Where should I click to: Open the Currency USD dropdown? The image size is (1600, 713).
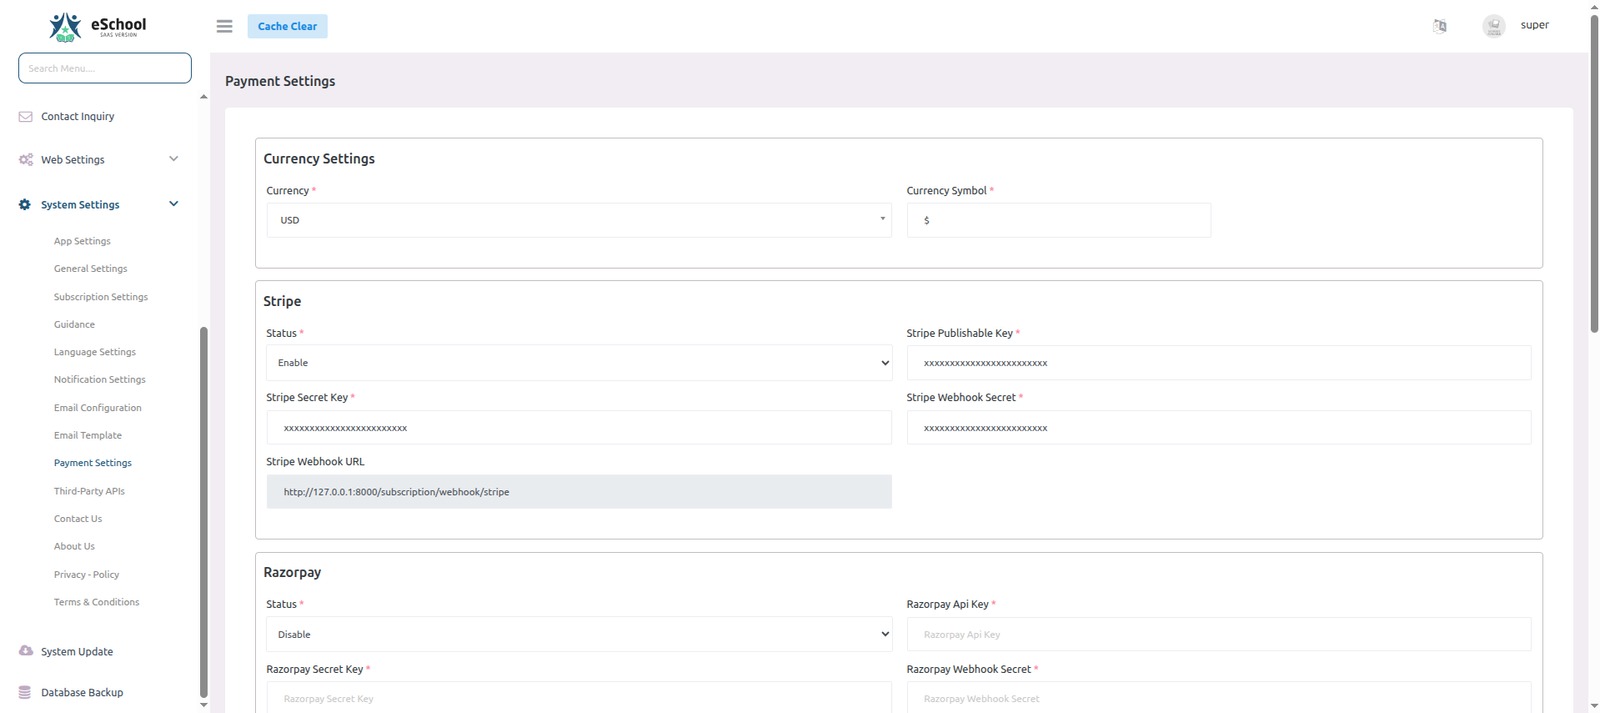tap(578, 220)
